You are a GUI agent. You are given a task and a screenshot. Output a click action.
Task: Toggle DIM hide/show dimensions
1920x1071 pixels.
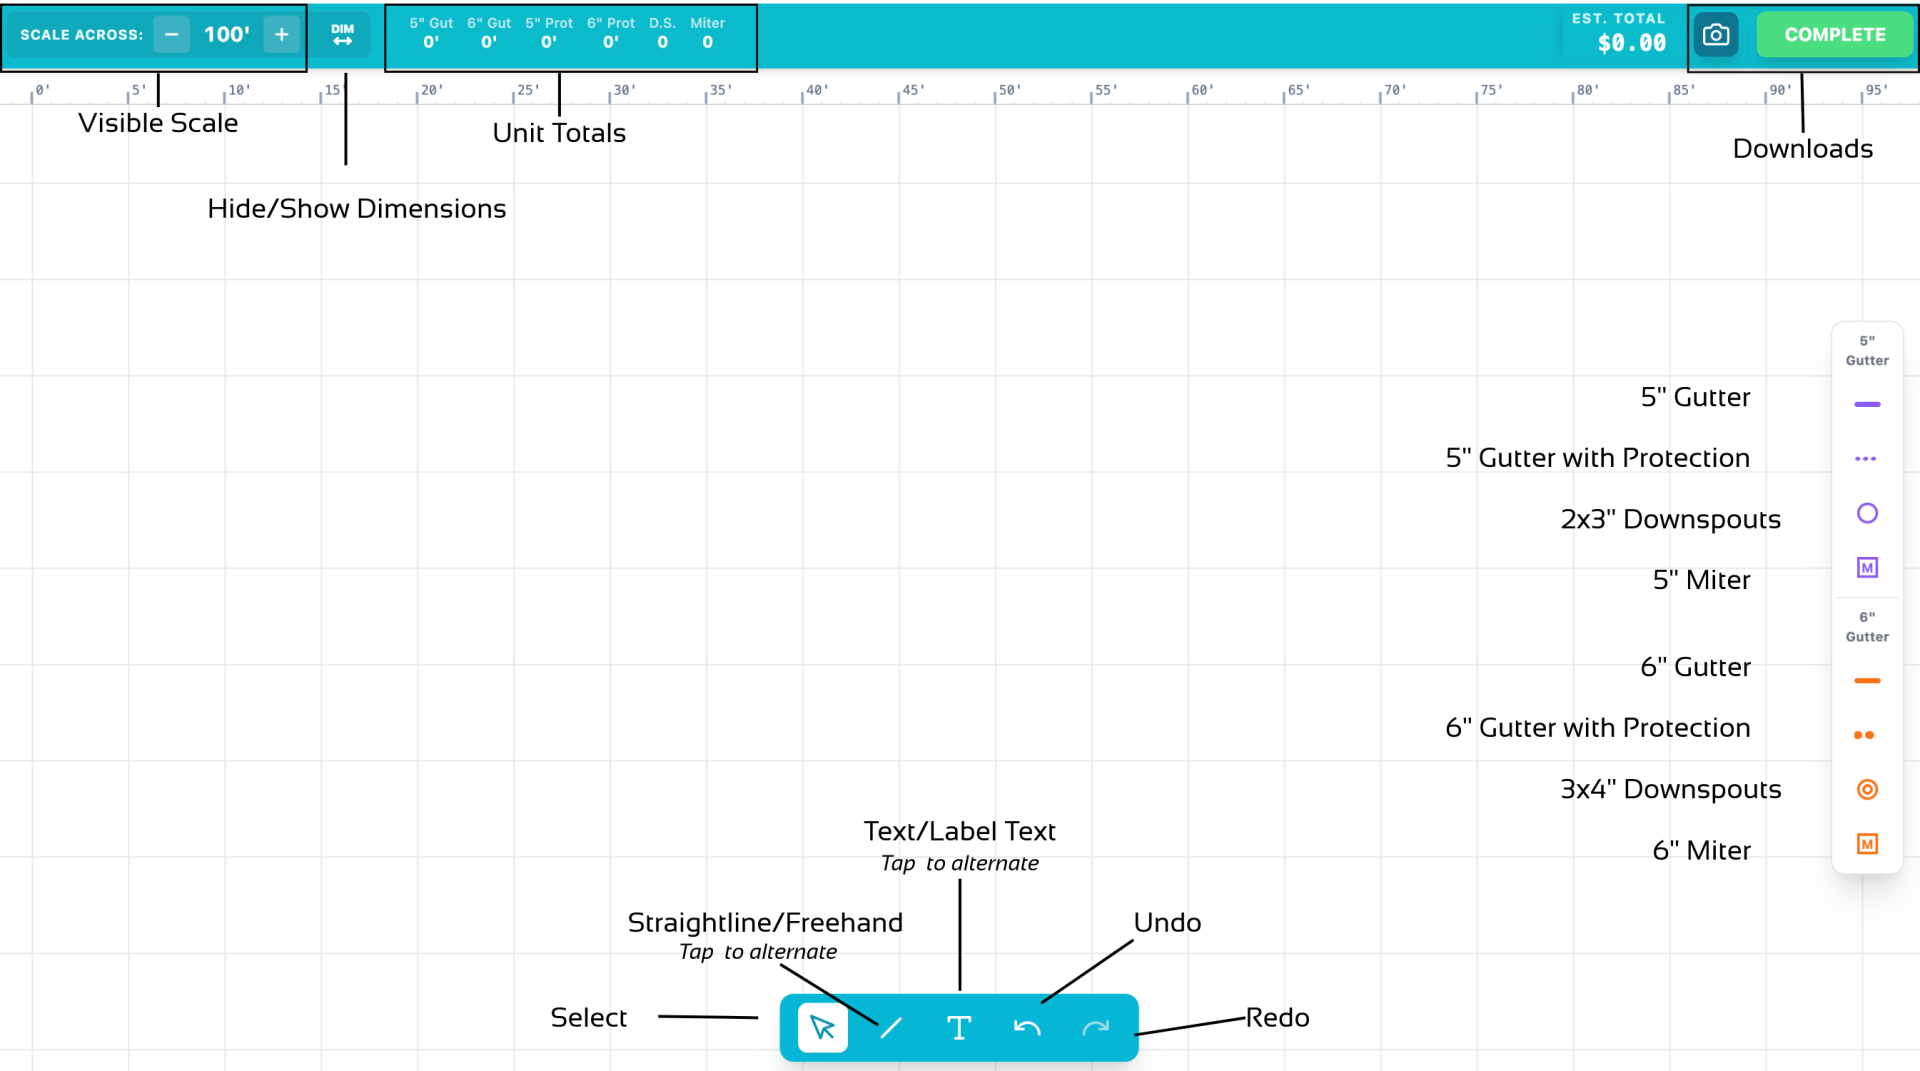coord(343,35)
